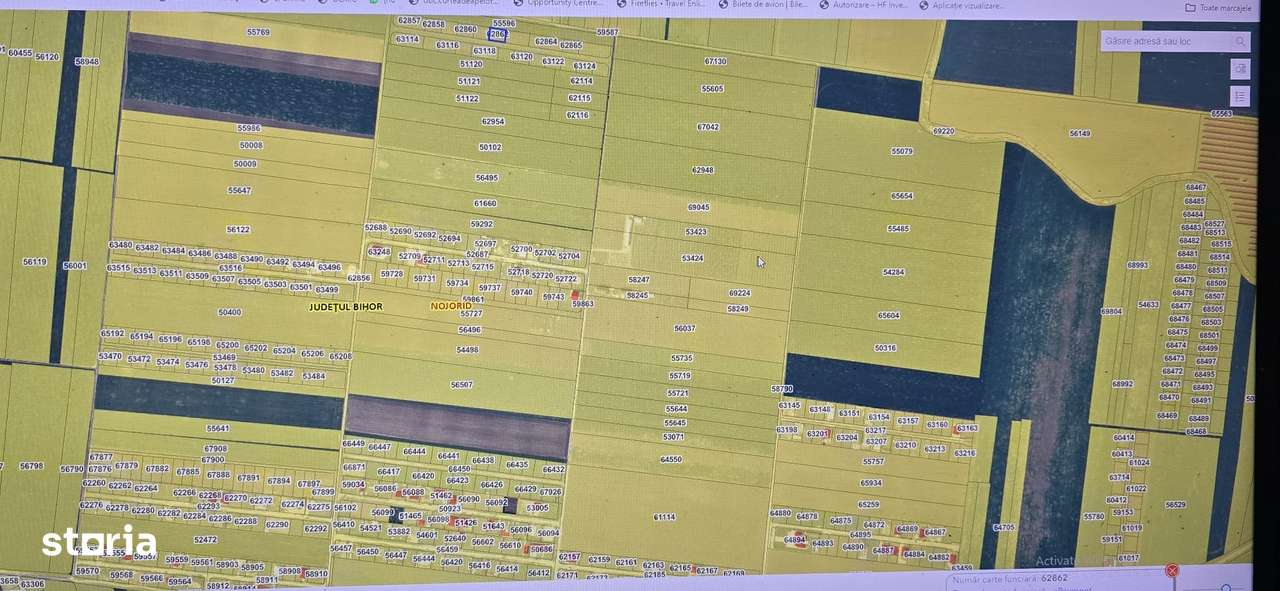Click parcel label 55641
Image resolution: width=1280 pixels, height=591 pixels.
coord(218,428)
